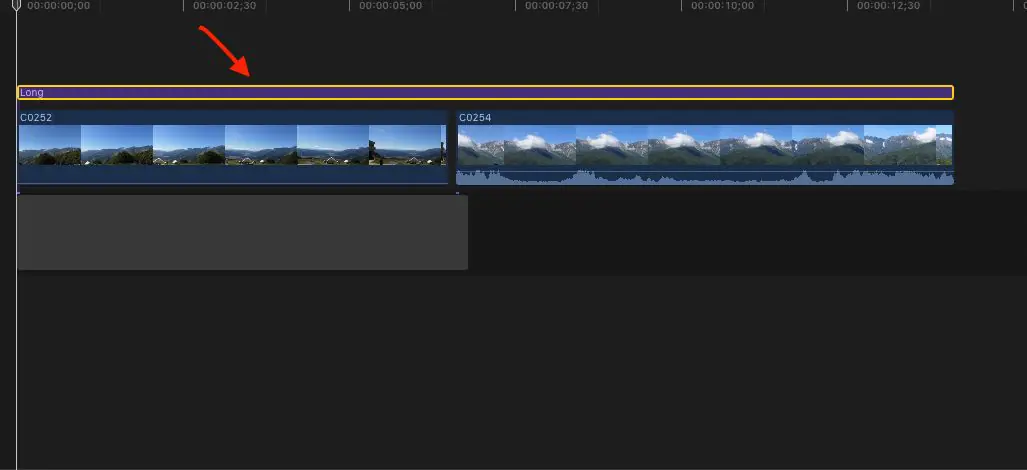Screen dimensions: 1027x470
Task: Click the playhead handle at timeline start
Action: pyautogui.click(x=16, y=6)
